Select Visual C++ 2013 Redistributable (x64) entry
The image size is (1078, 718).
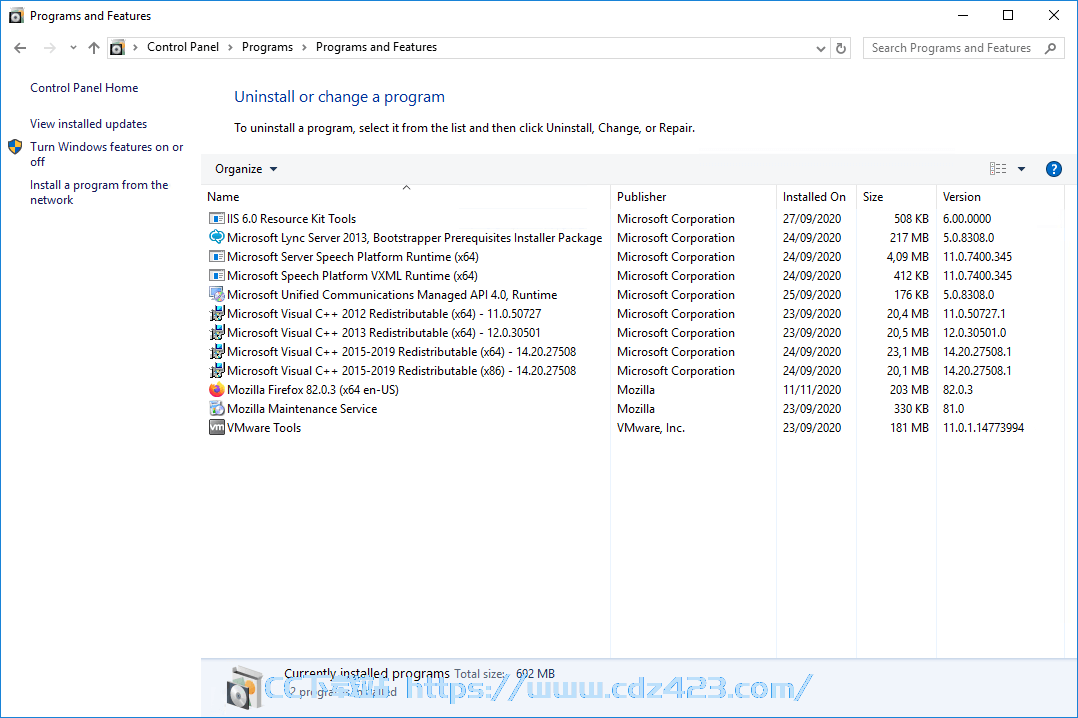[384, 333]
